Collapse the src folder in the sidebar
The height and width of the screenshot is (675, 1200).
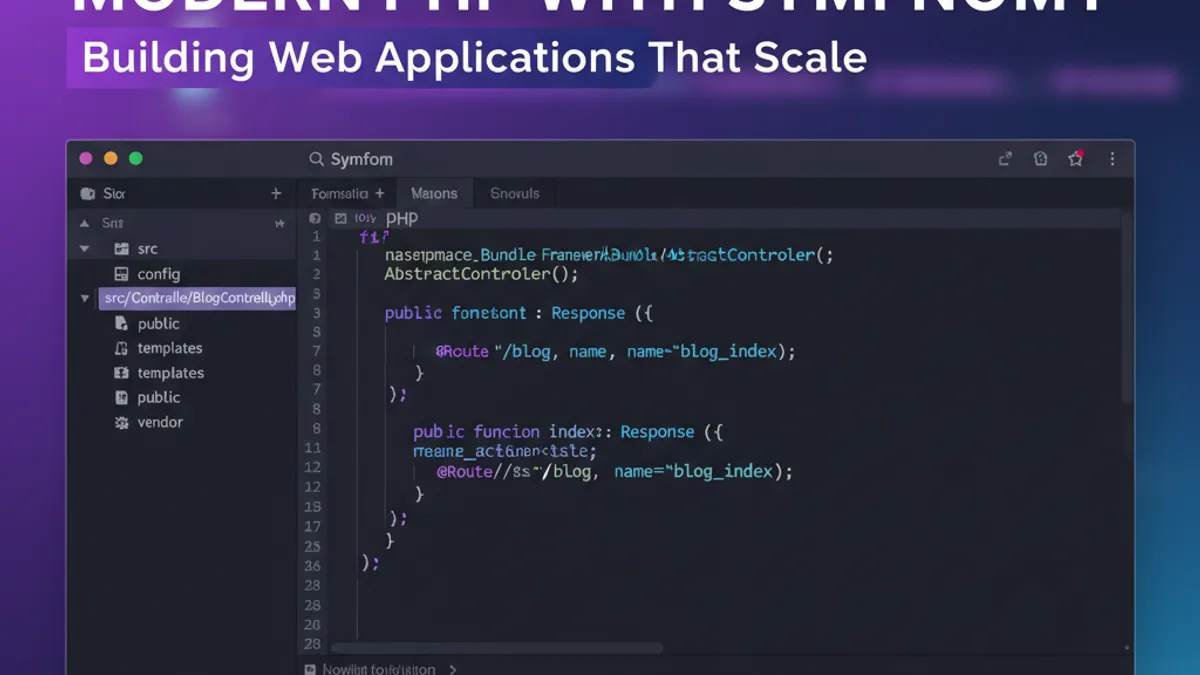[x=84, y=248]
